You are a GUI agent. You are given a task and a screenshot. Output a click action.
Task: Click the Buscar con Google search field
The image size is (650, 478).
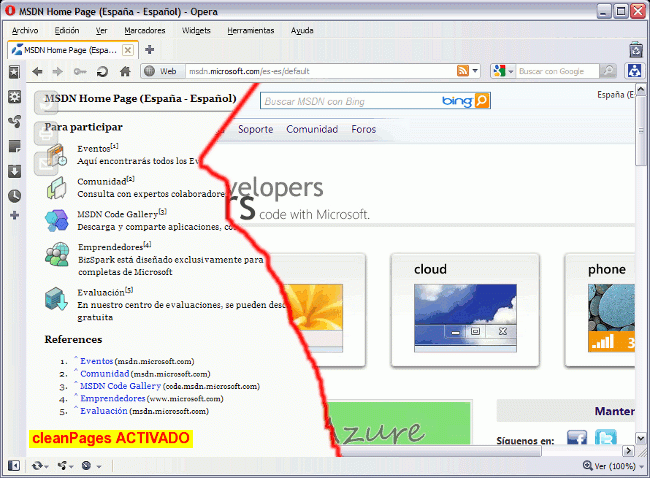tap(557, 71)
